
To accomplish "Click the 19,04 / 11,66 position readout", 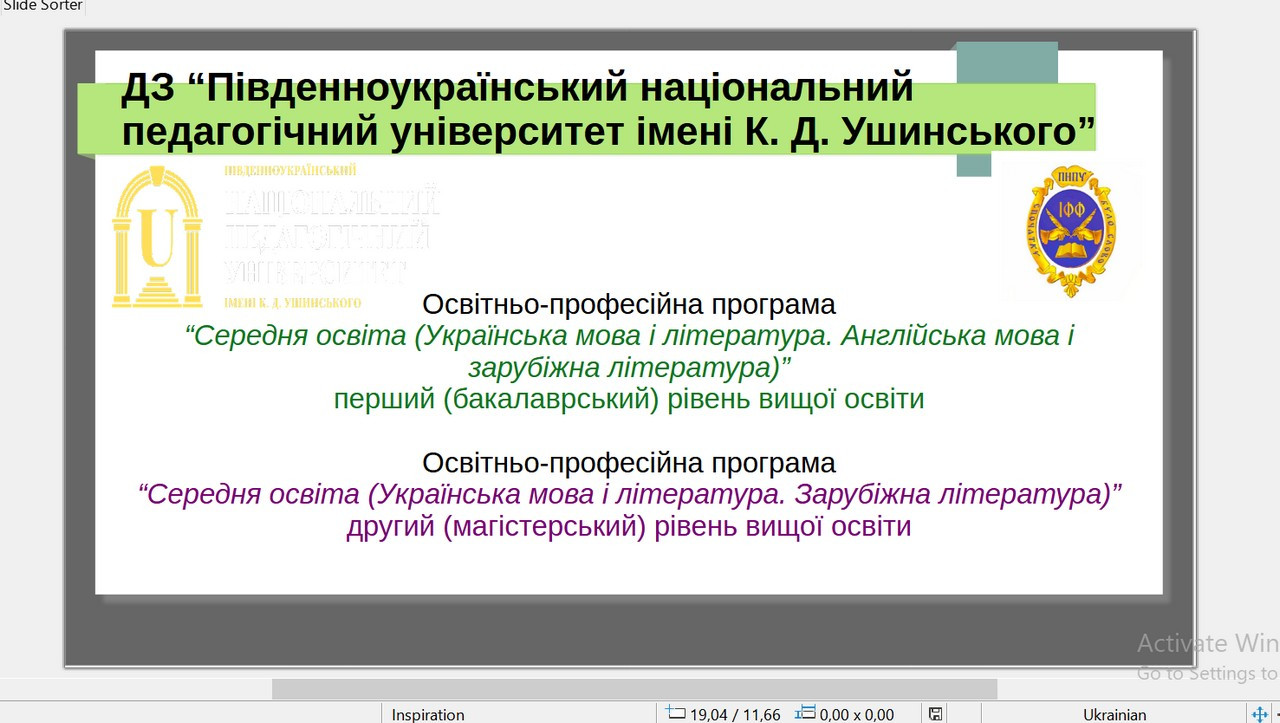I will (734, 714).
